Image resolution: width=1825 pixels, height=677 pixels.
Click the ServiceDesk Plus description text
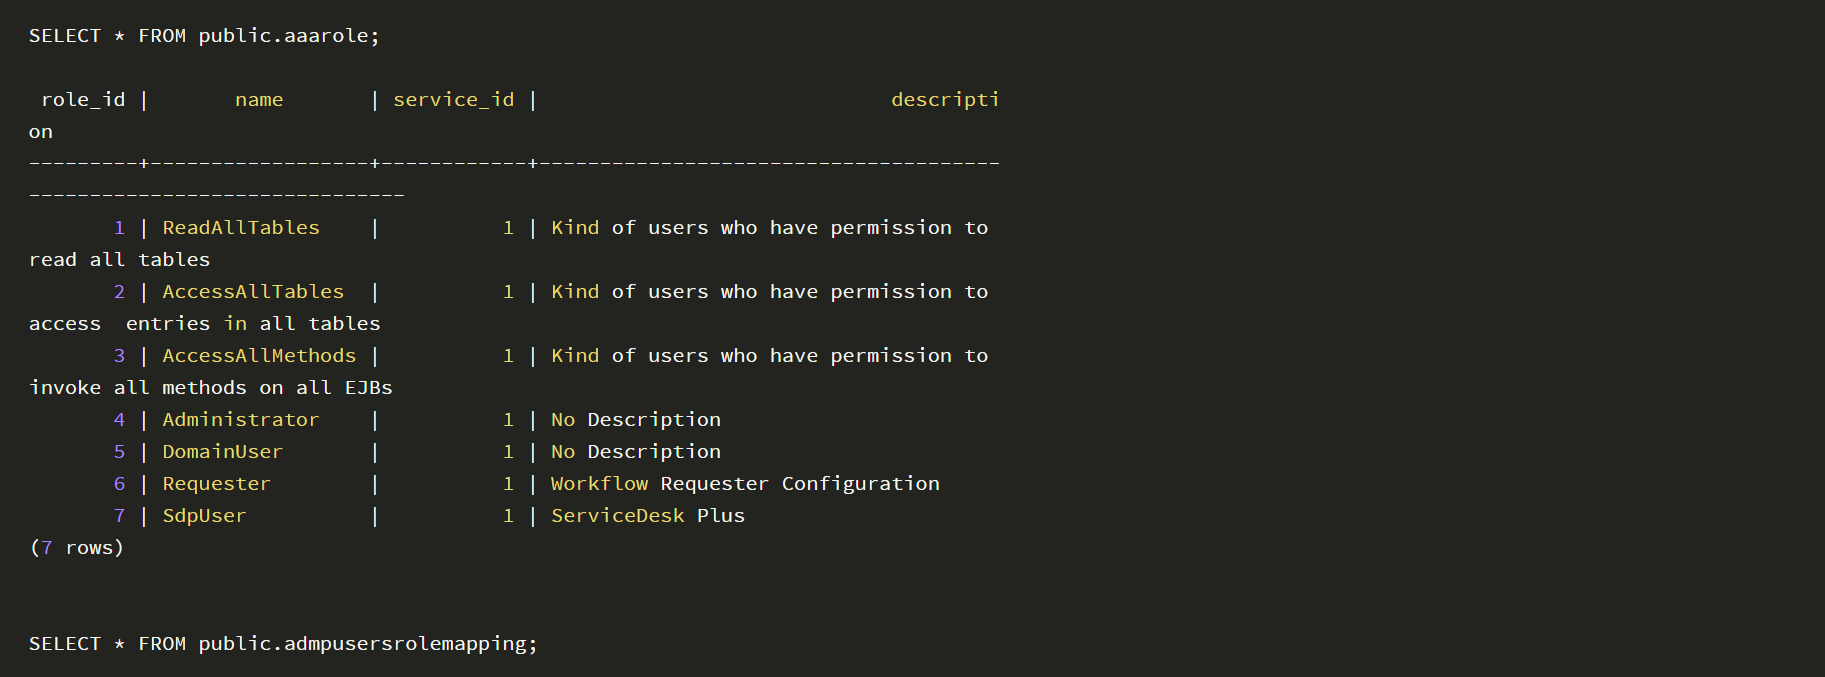coord(648,516)
